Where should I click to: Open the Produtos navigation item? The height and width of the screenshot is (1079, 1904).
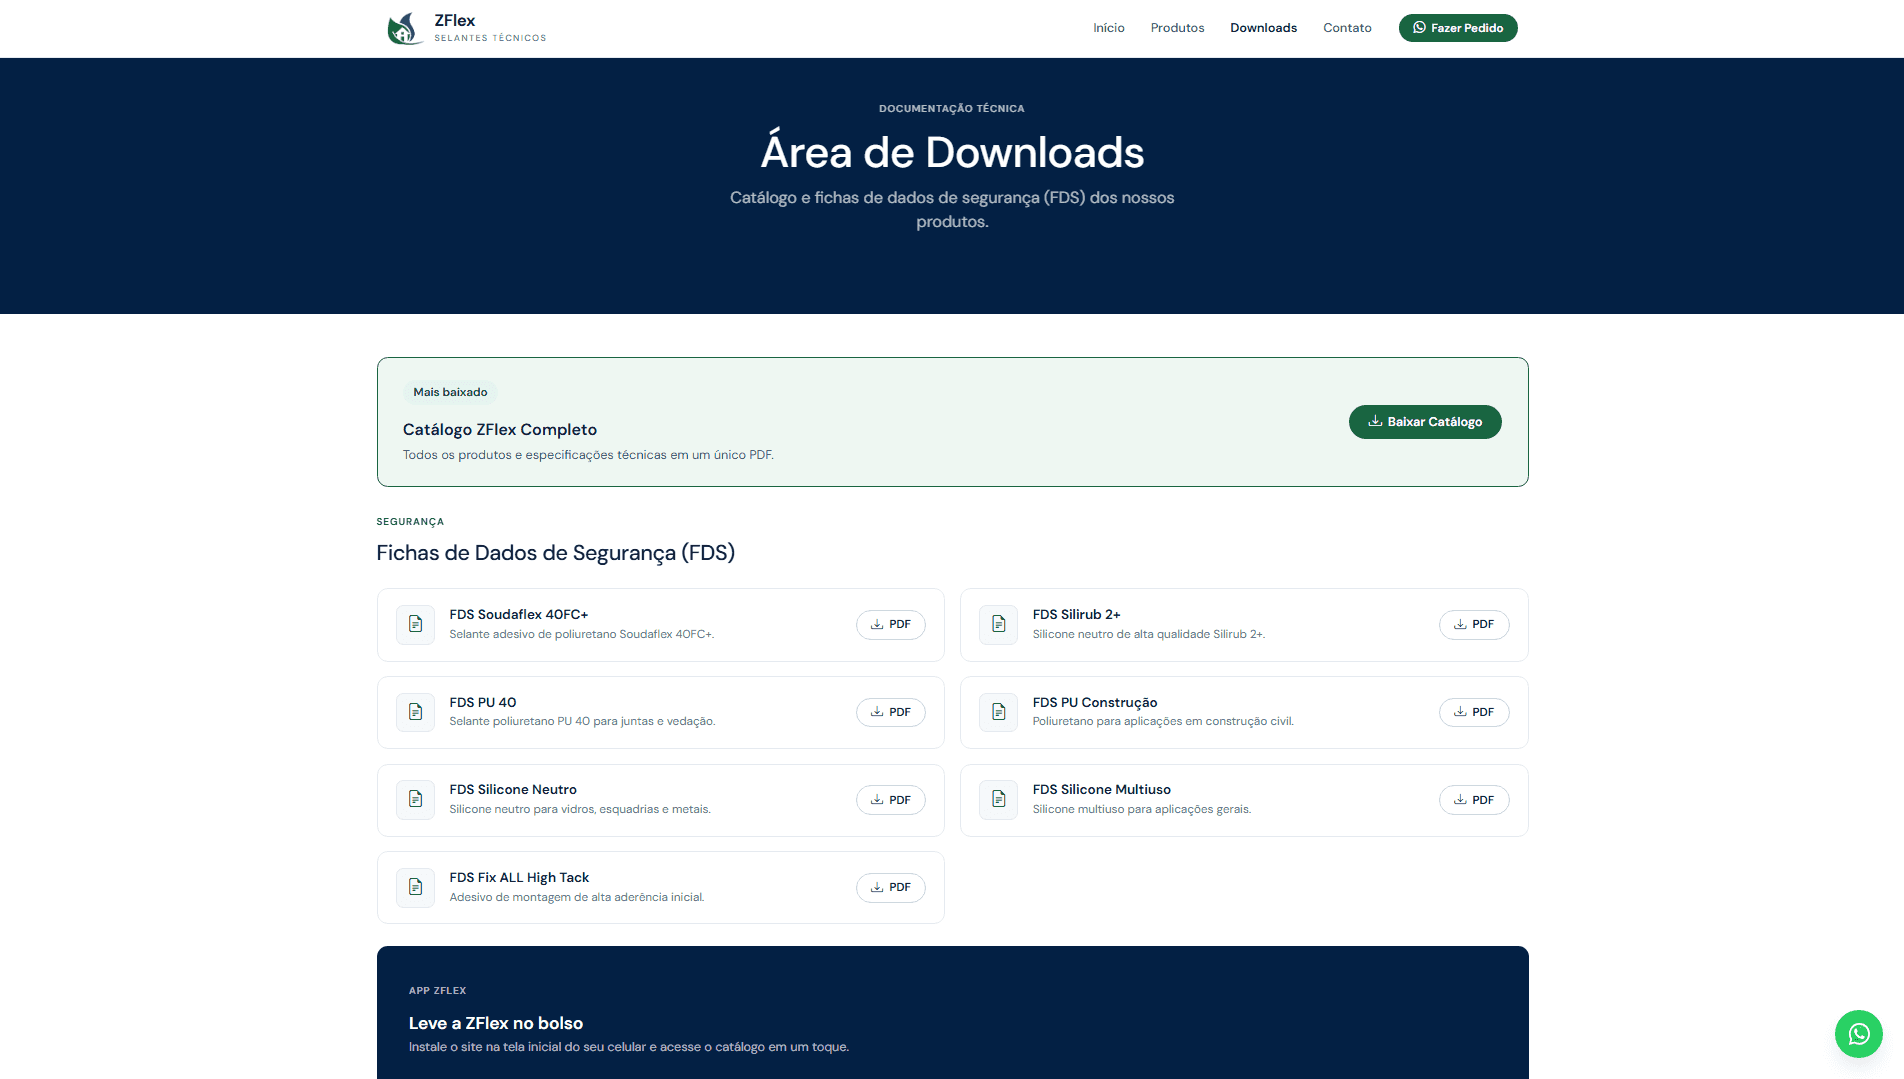click(x=1177, y=28)
